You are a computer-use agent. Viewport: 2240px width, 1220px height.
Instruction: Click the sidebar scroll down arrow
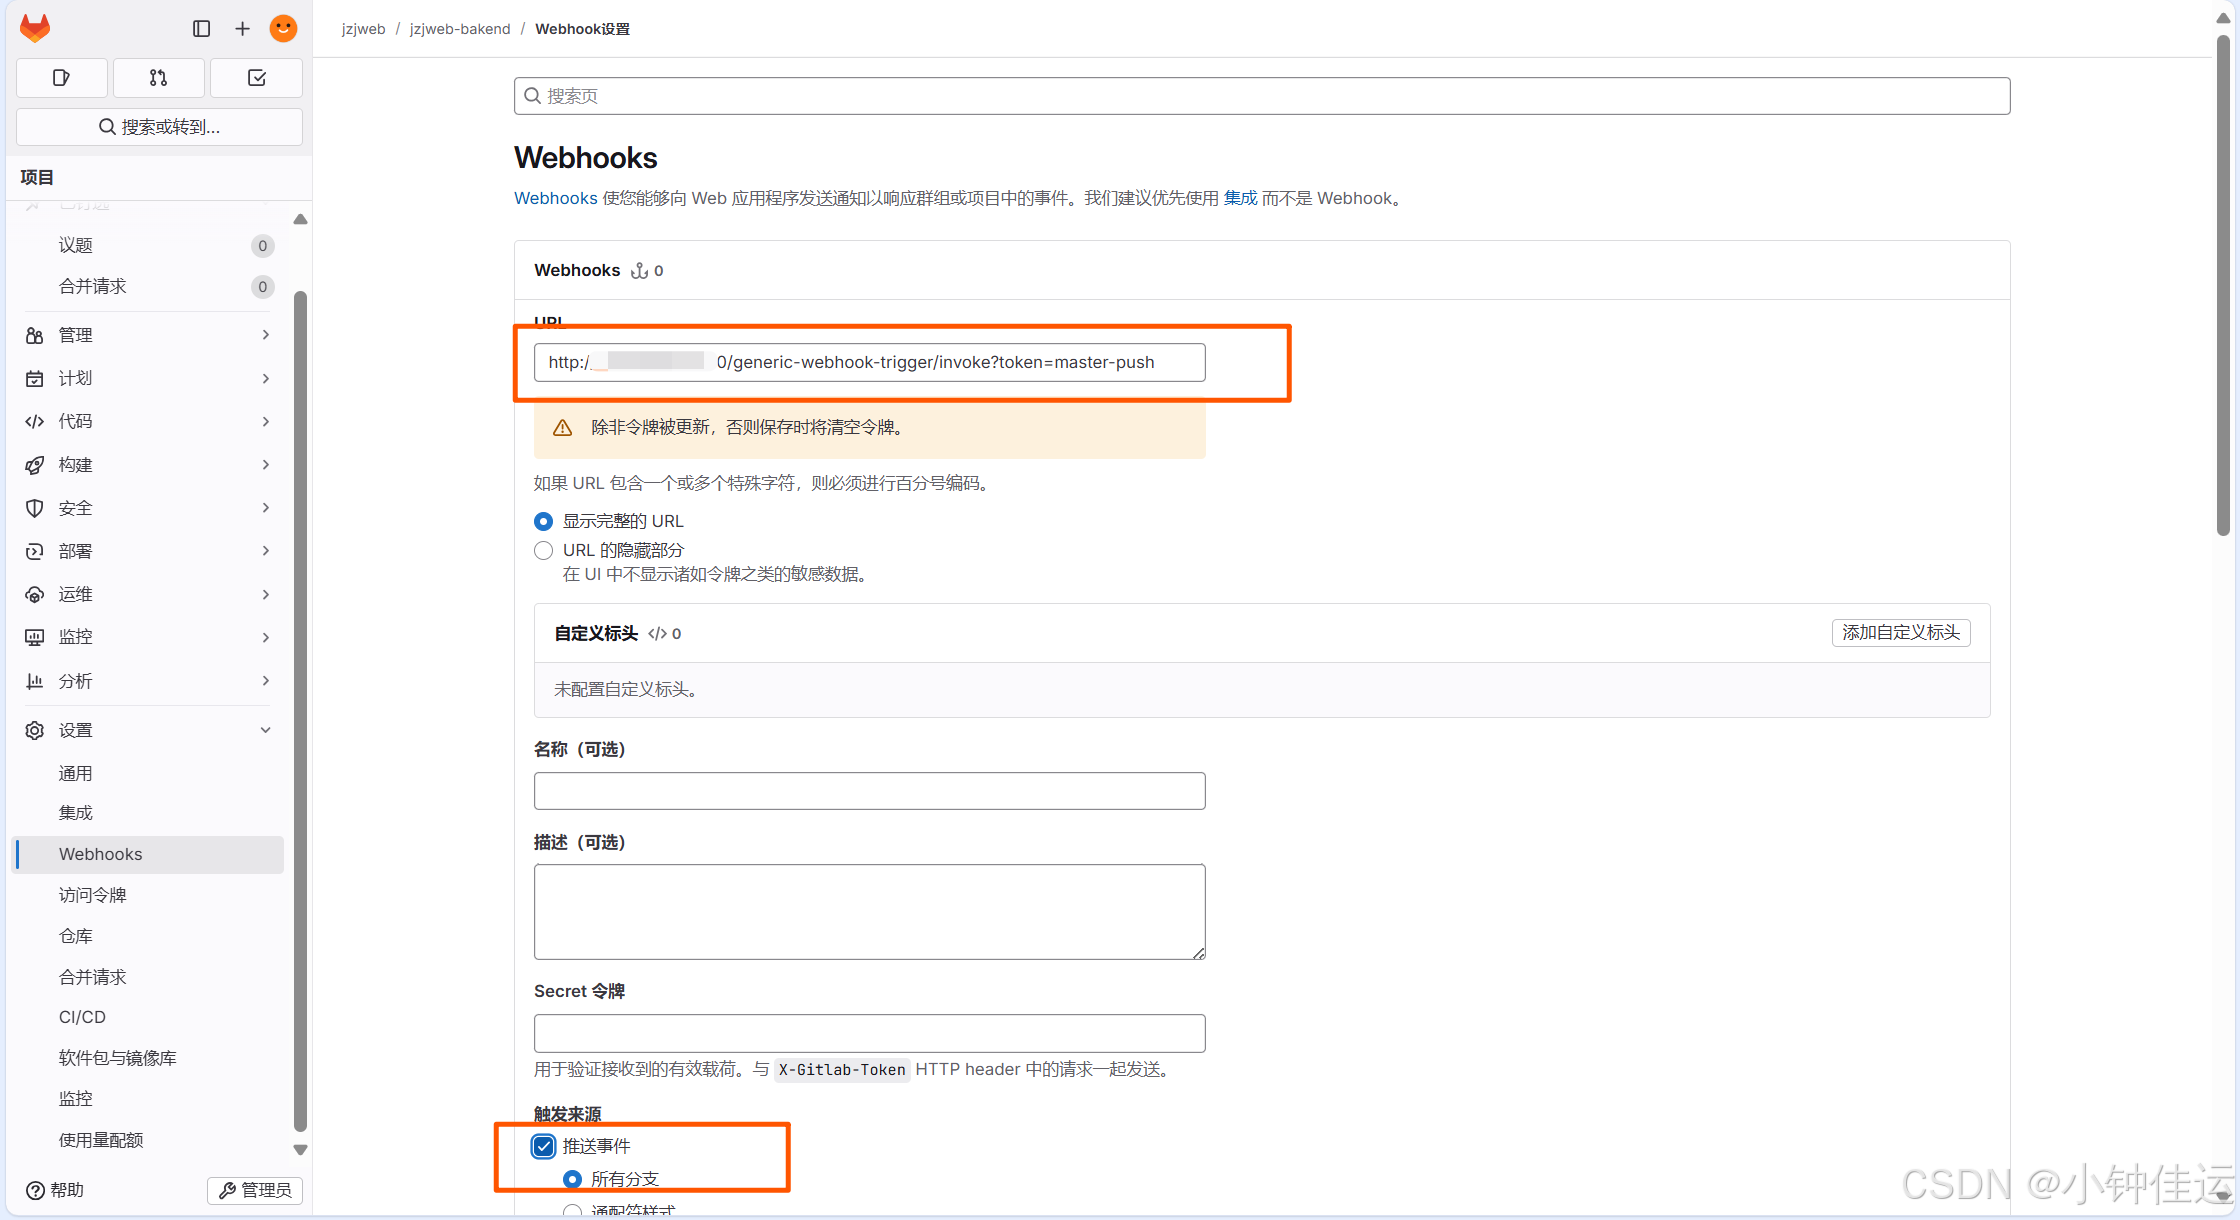[300, 1150]
